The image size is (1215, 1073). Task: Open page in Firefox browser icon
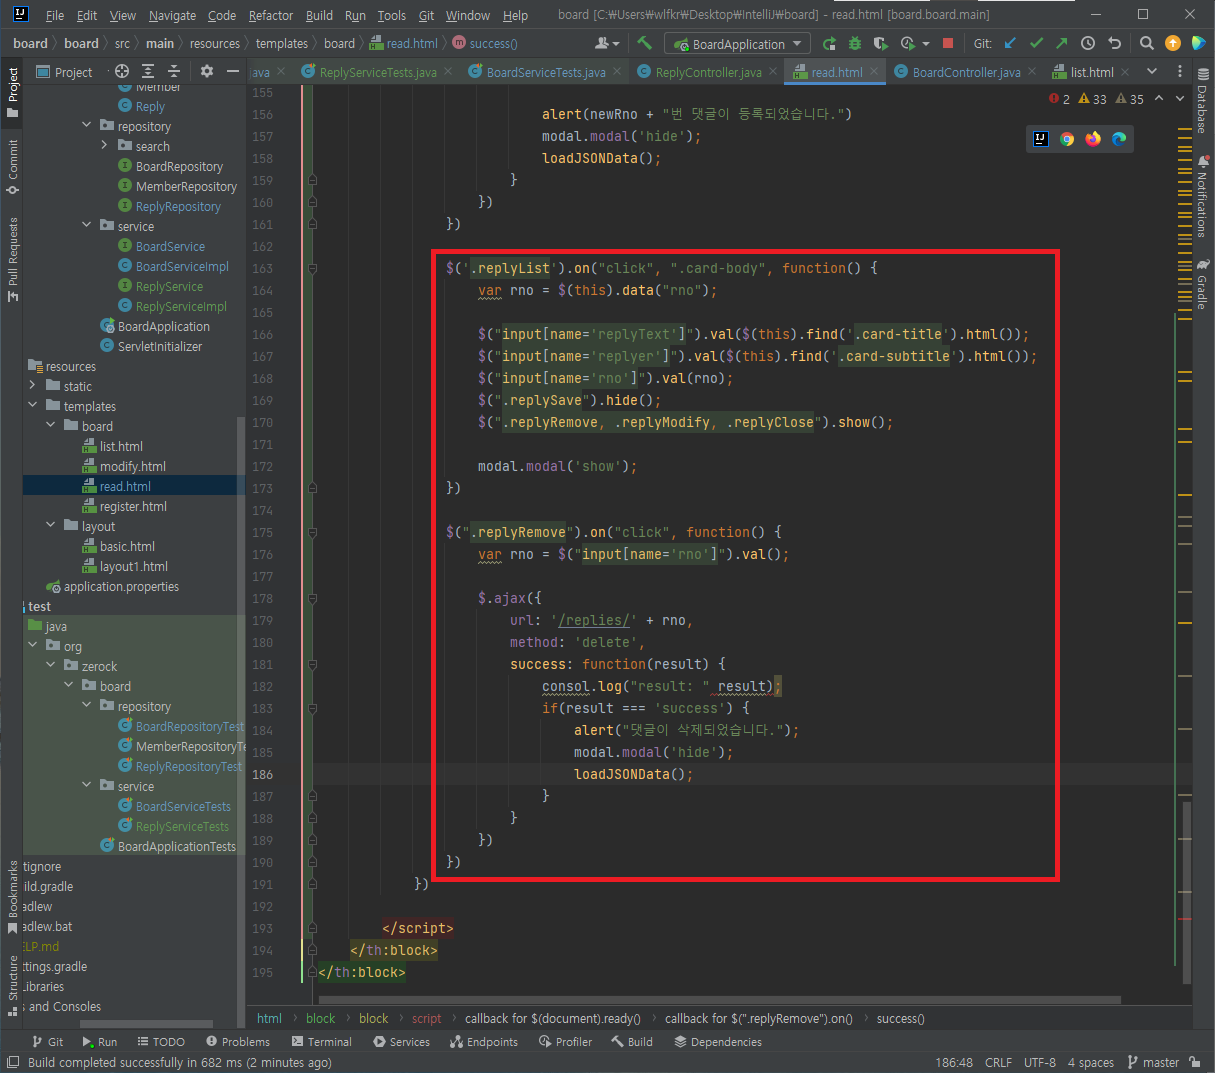coord(1093,139)
